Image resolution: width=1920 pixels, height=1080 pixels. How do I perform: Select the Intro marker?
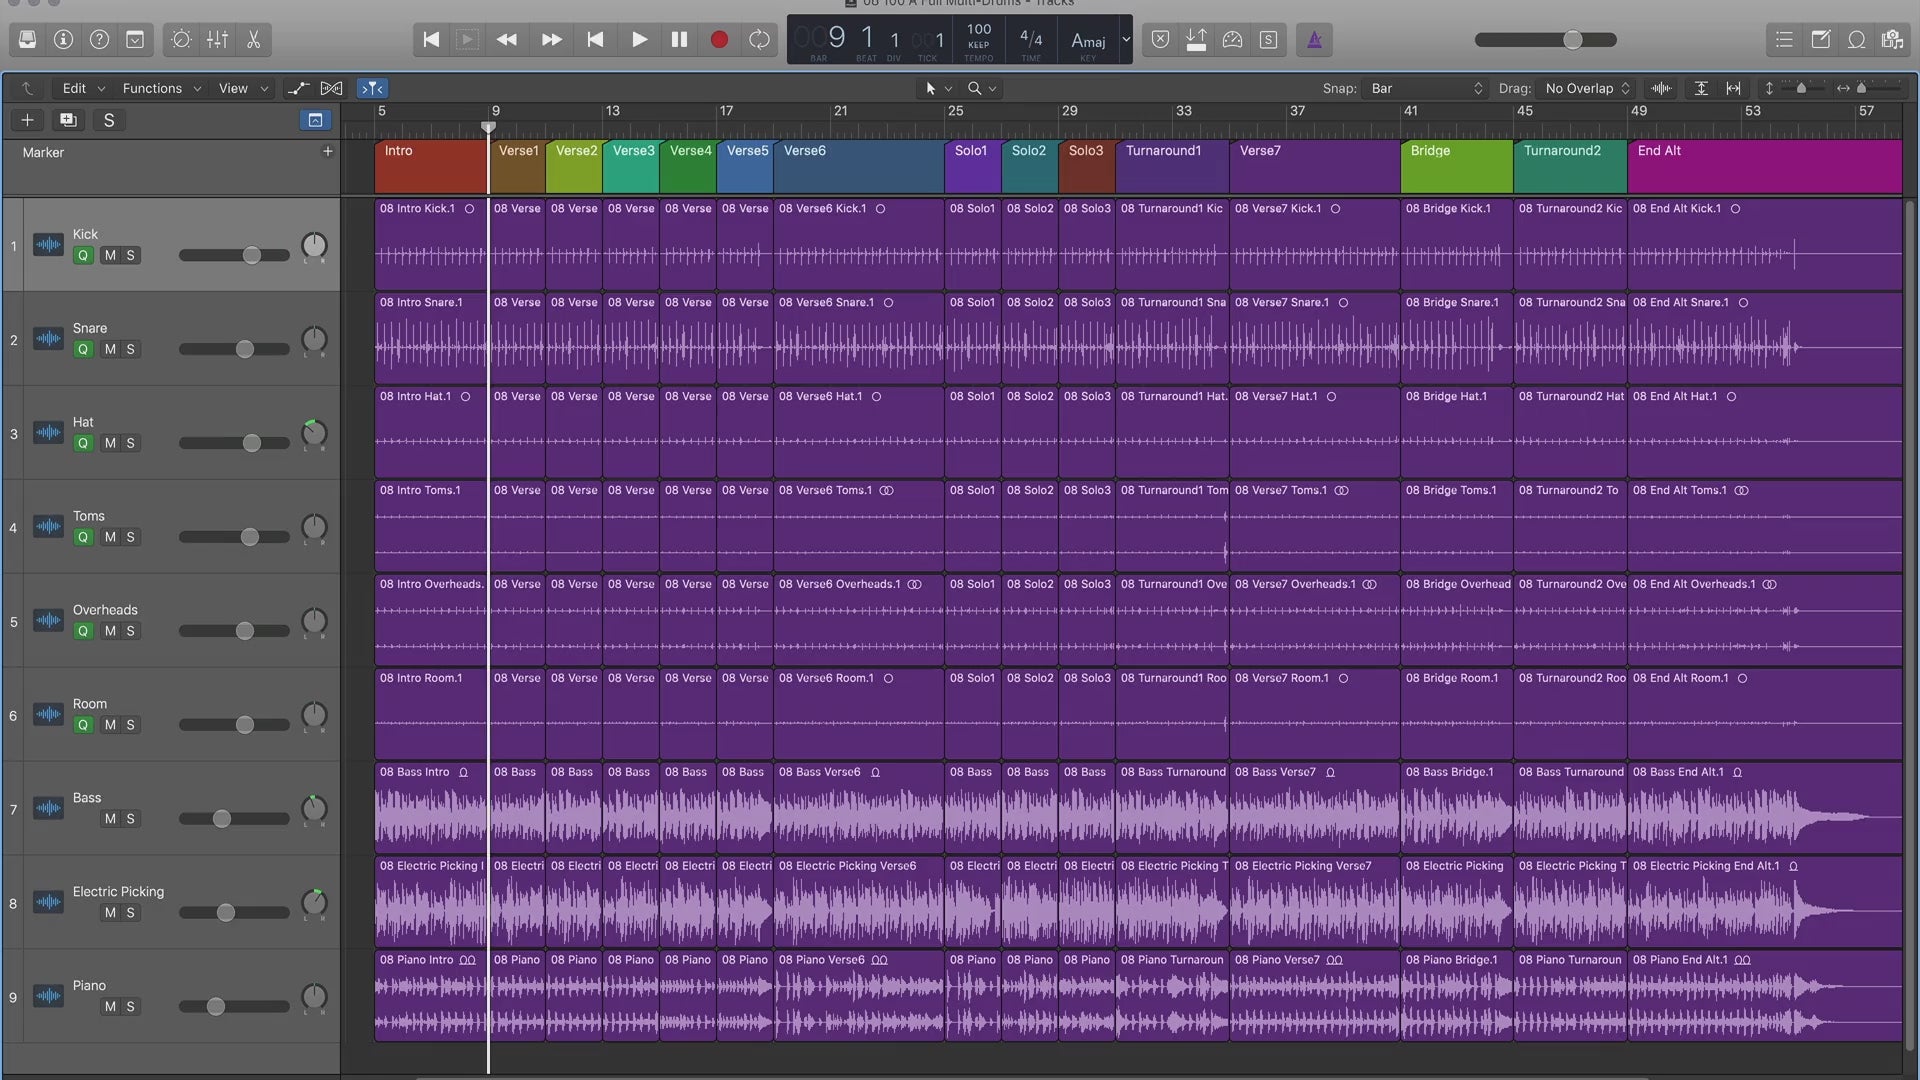coord(431,165)
